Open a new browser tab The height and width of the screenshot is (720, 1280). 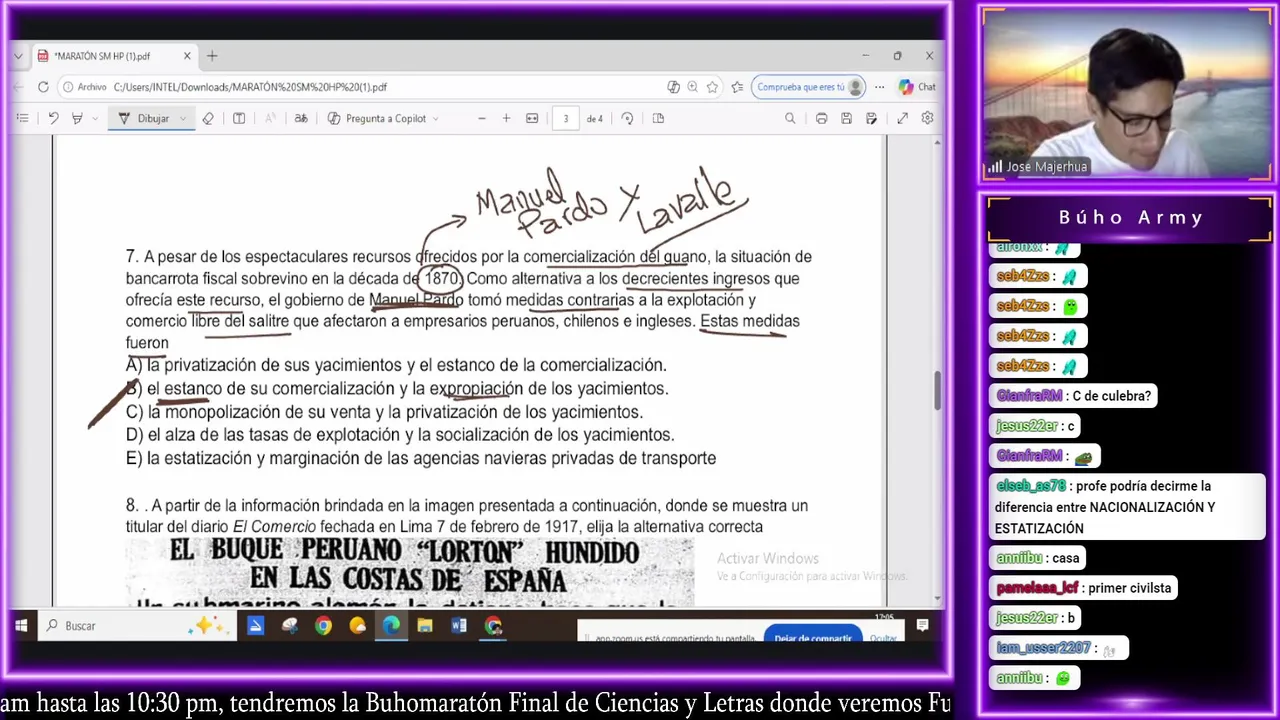pos(212,56)
